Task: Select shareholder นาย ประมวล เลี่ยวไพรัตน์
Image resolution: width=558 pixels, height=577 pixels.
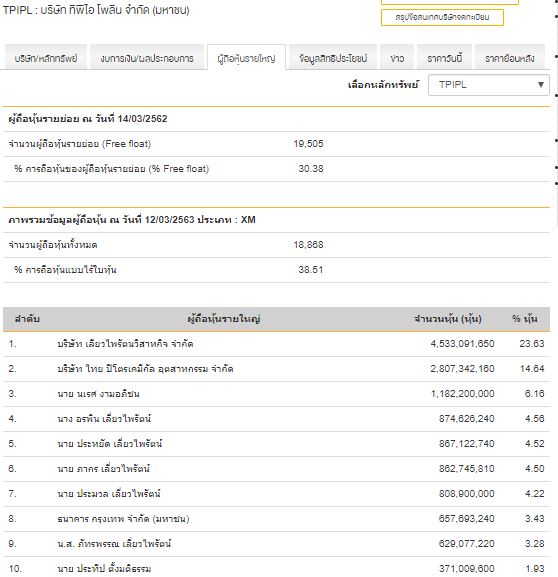Action: (109, 494)
